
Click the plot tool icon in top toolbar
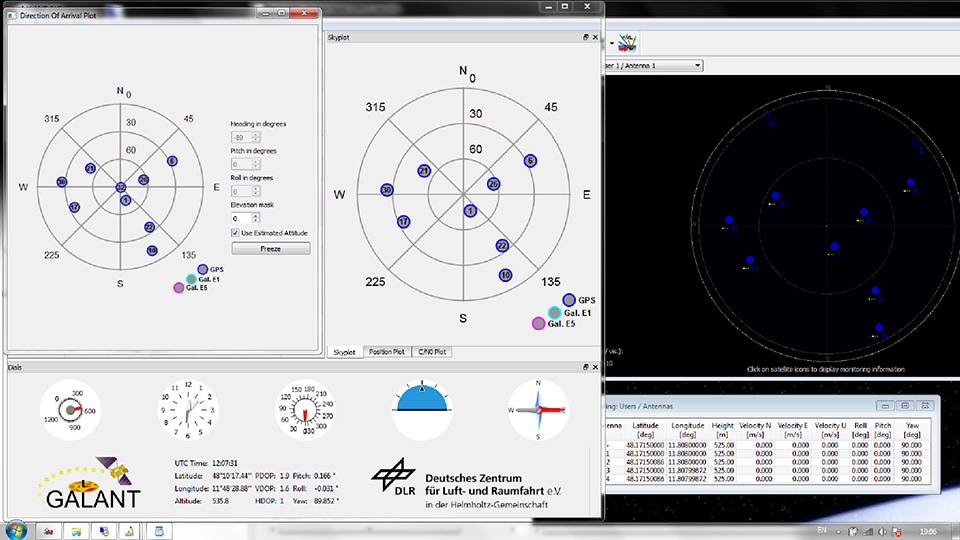pyautogui.click(x=629, y=43)
